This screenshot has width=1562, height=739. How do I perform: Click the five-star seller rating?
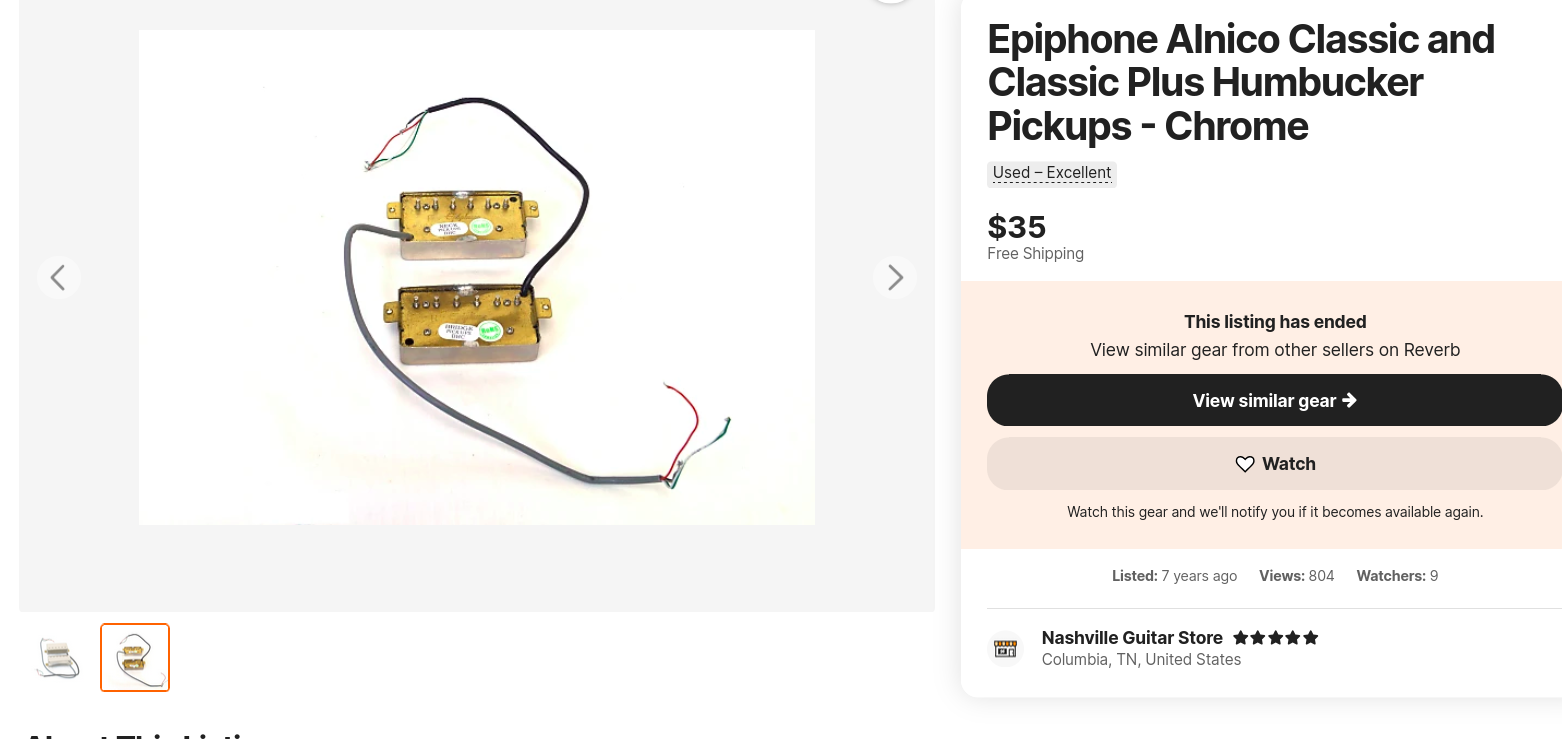[x=1276, y=638]
